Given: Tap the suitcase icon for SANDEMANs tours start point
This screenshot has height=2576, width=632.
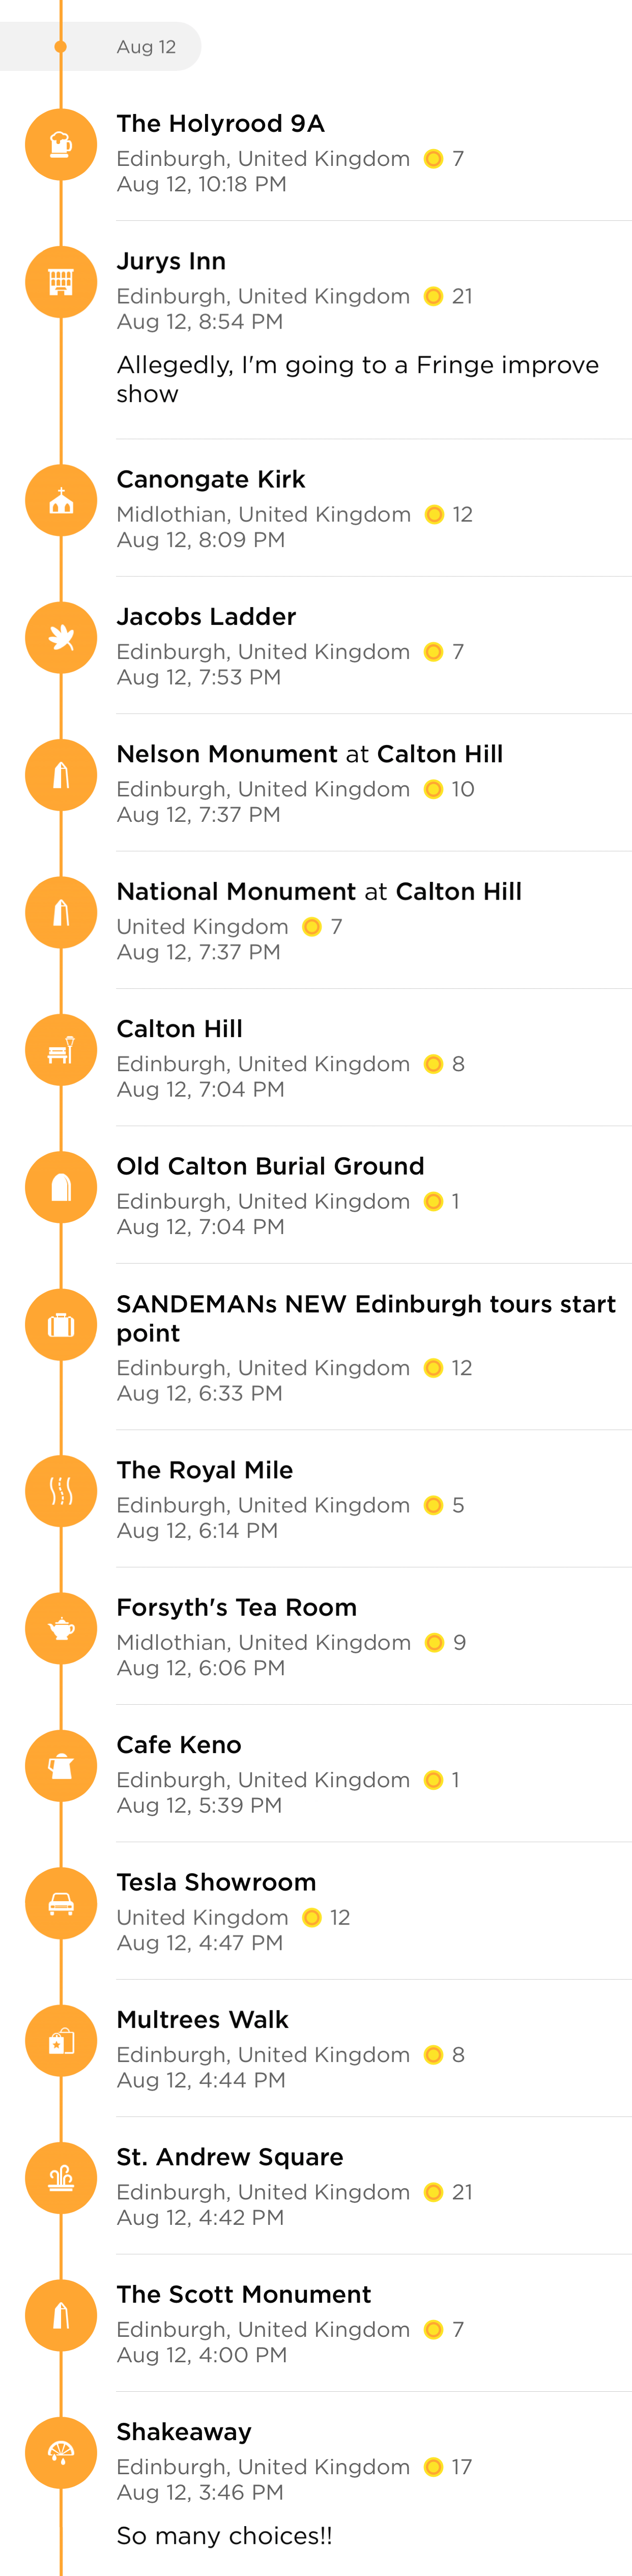Looking at the screenshot, I should coord(61,1325).
